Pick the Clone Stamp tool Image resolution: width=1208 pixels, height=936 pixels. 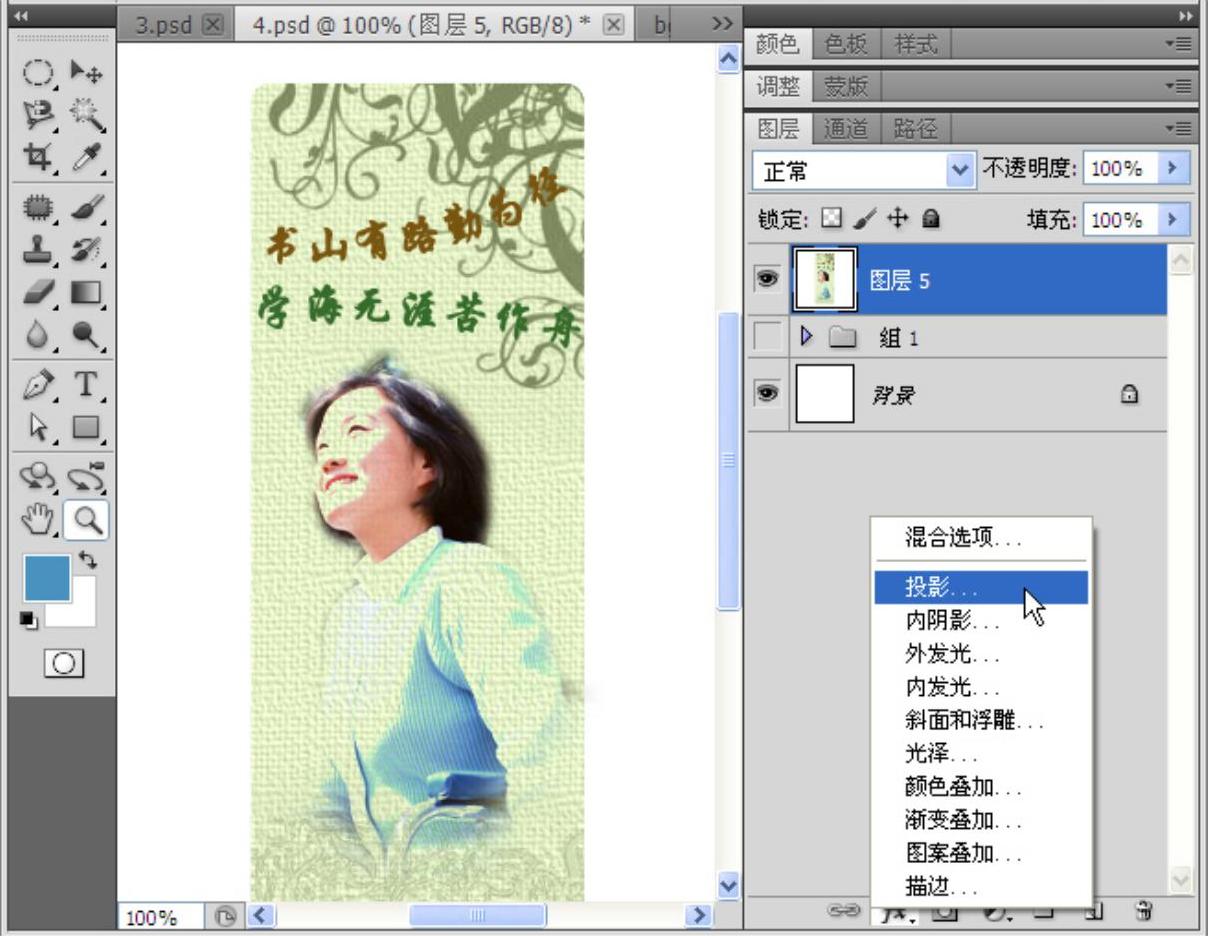37,249
